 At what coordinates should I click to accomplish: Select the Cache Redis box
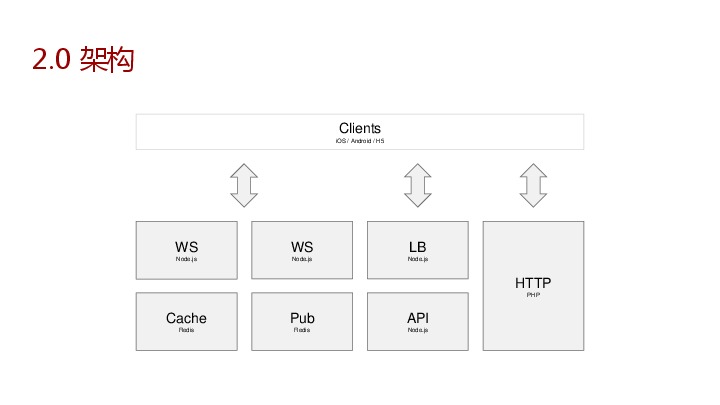tap(186, 321)
